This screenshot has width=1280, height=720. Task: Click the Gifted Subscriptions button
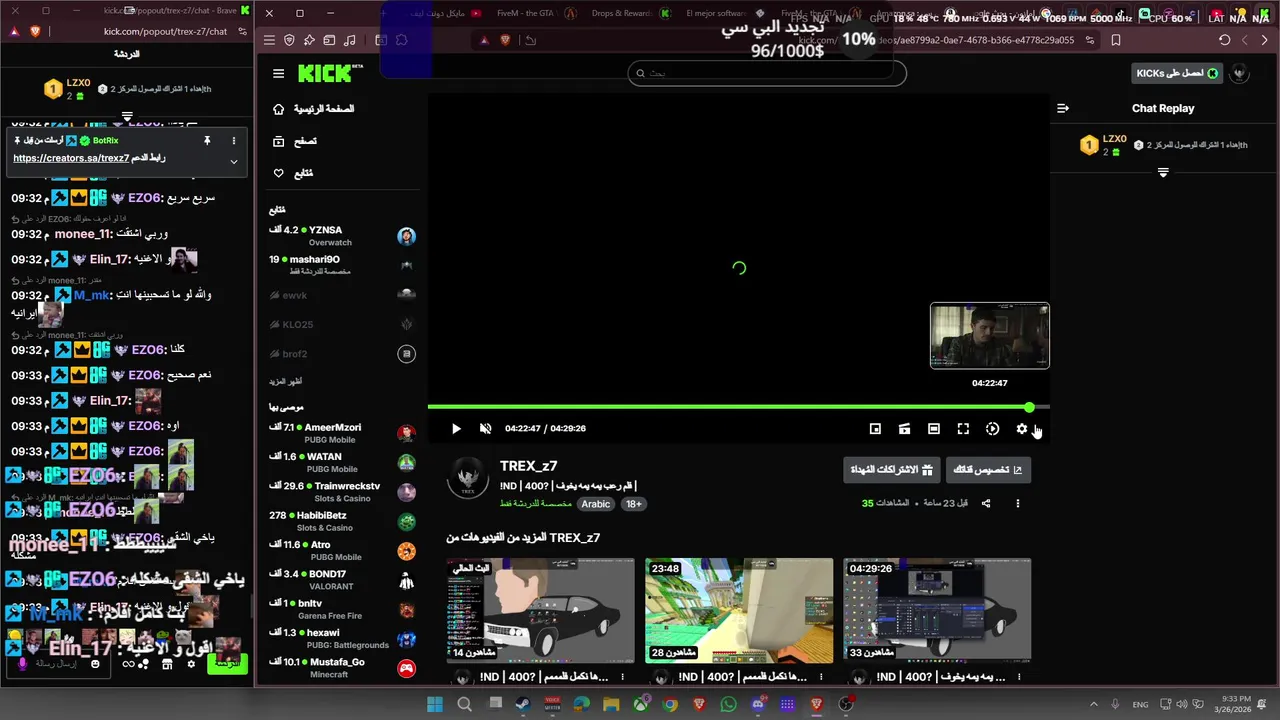[890, 469]
